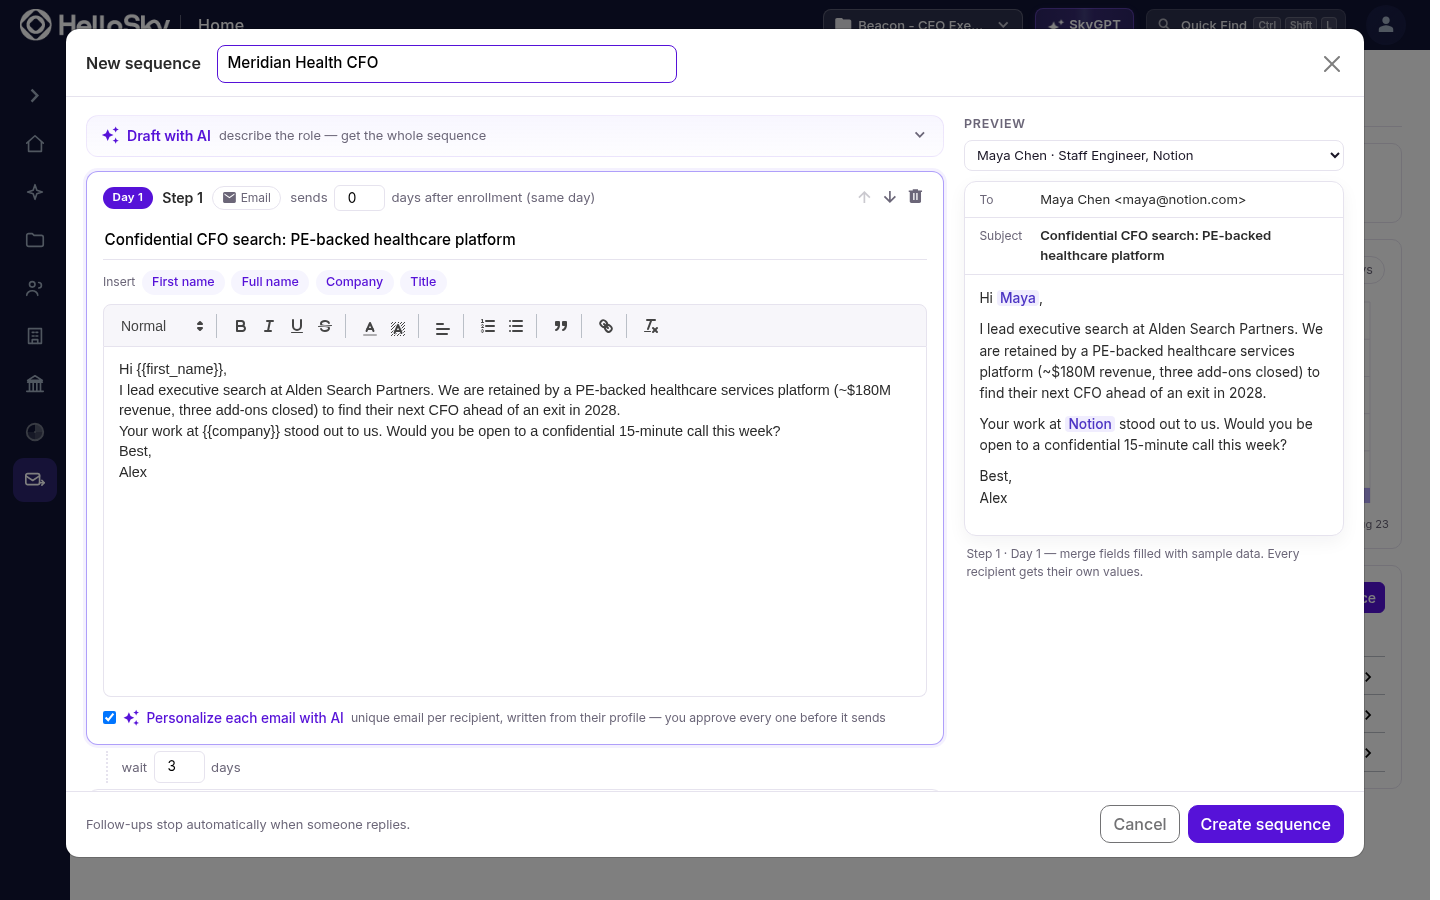Click the Cancel button
The height and width of the screenshot is (900, 1440).
1140,824
